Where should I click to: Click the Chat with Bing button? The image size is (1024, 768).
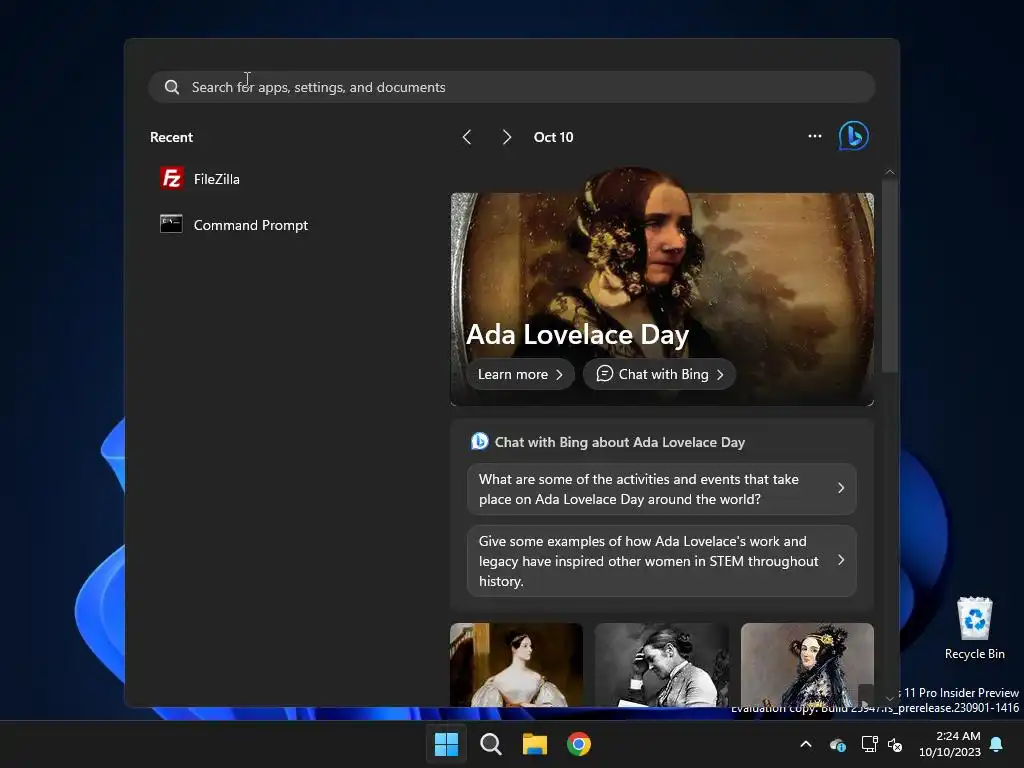pos(660,374)
